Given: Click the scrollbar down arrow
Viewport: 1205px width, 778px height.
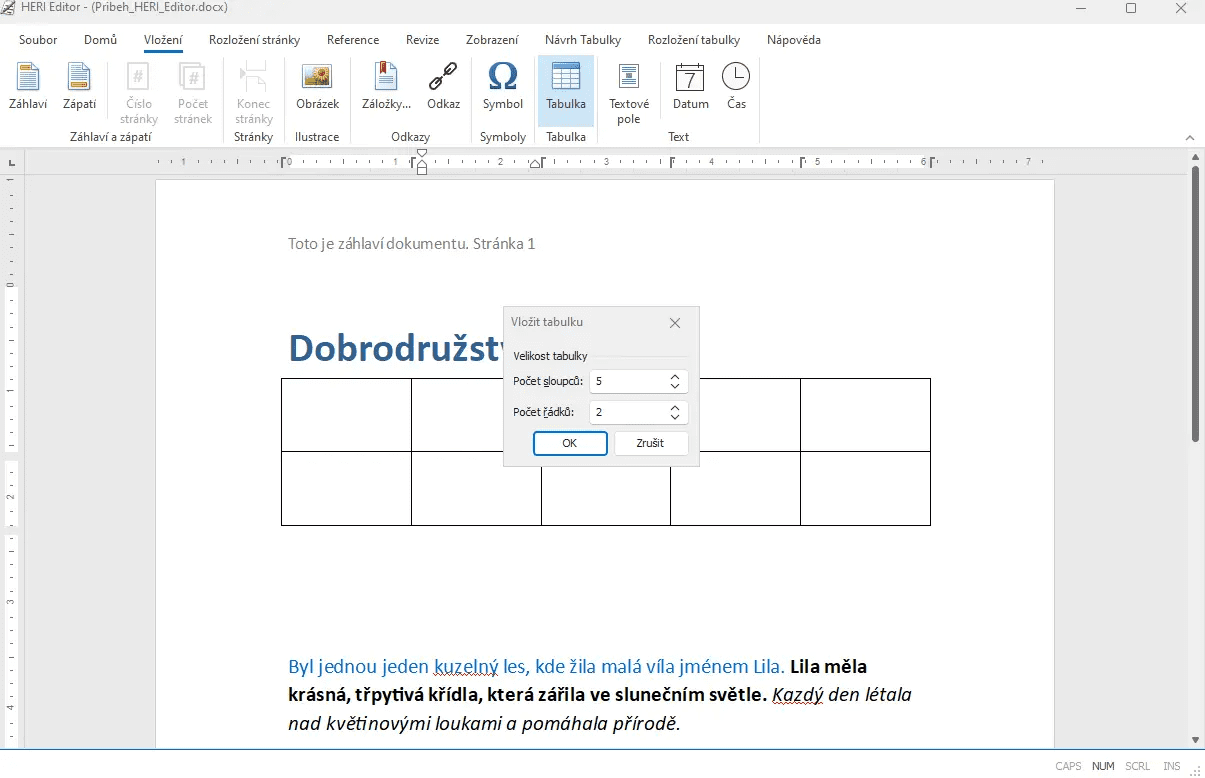Looking at the screenshot, I should click(1196, 739).
